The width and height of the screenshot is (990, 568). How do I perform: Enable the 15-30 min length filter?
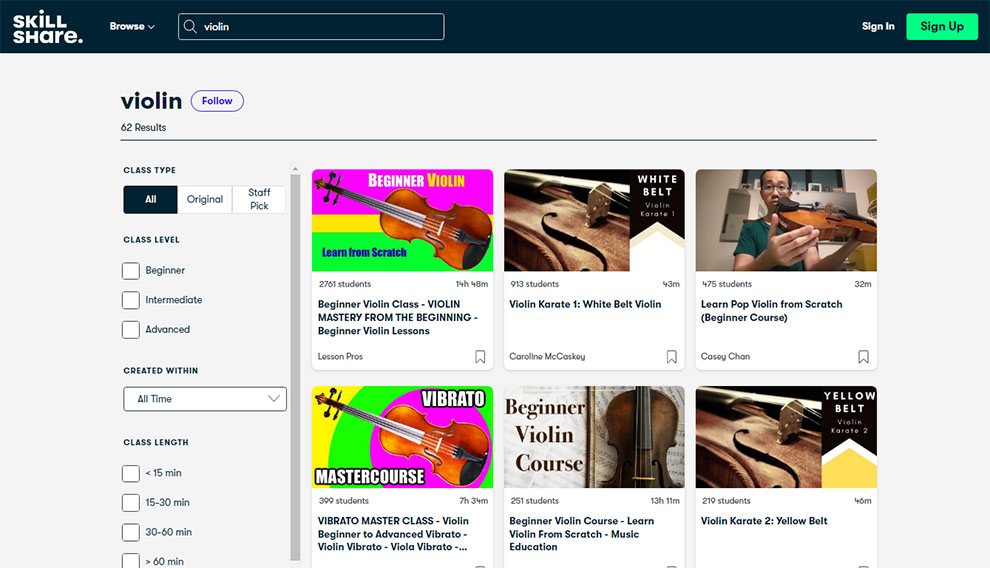coord(131,502)
